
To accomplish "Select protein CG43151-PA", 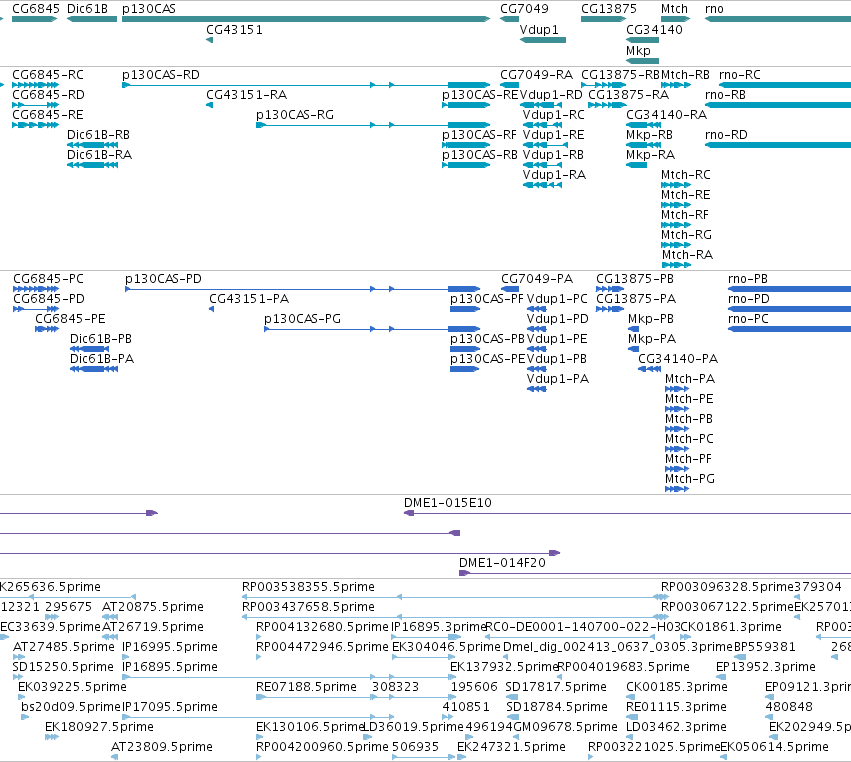I will (249, 299).
